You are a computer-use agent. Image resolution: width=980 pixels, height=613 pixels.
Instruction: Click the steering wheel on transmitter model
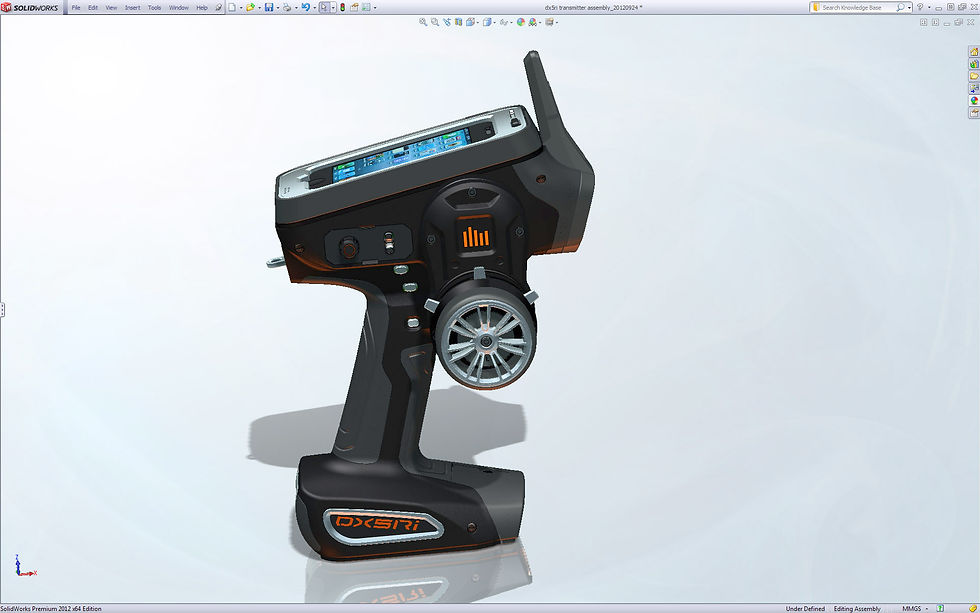click(x=486, y=341)
